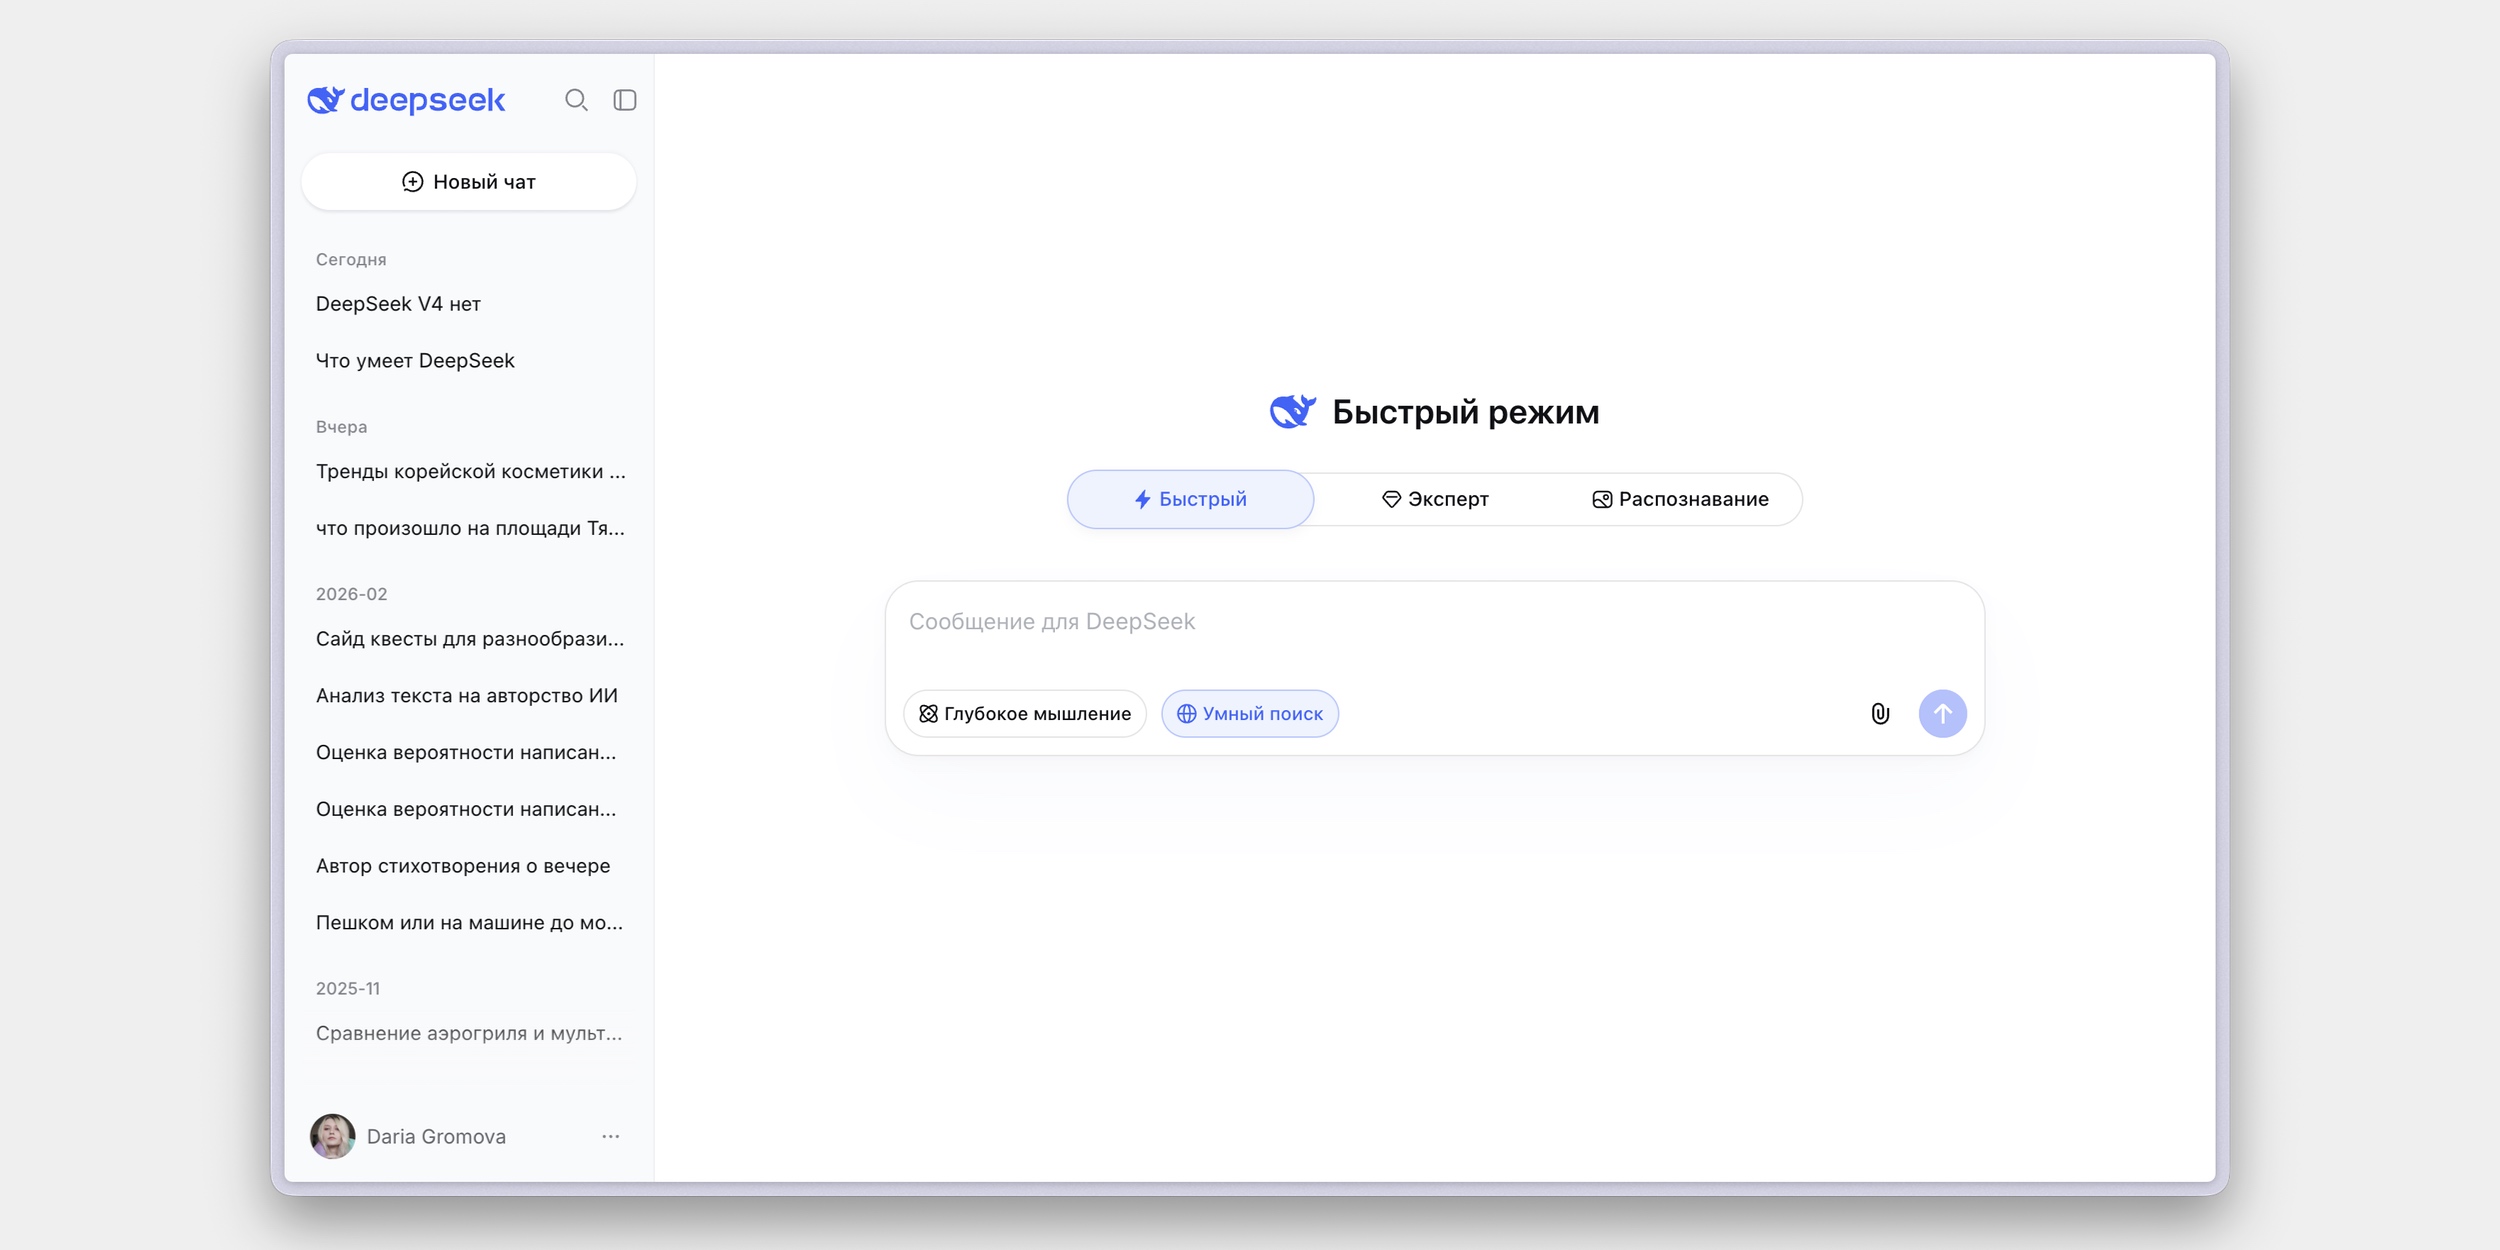Screen dimensions: 2500x1250
Task: Switch to the Эксперт mode tab
Action: tap(1435, 499)
